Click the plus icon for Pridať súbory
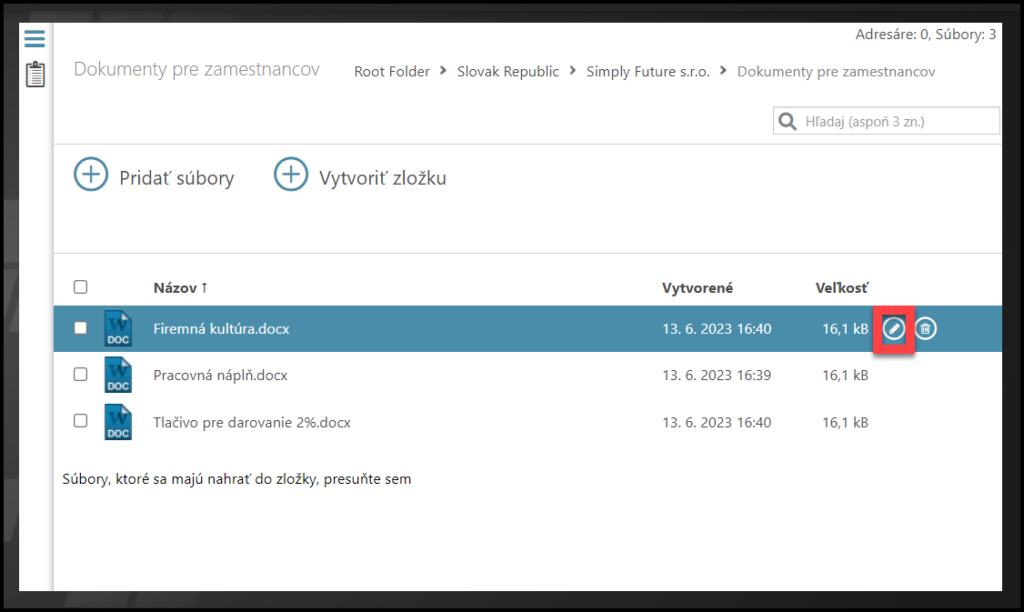Viewport: 1024px width, 612px height. (91, 175)
